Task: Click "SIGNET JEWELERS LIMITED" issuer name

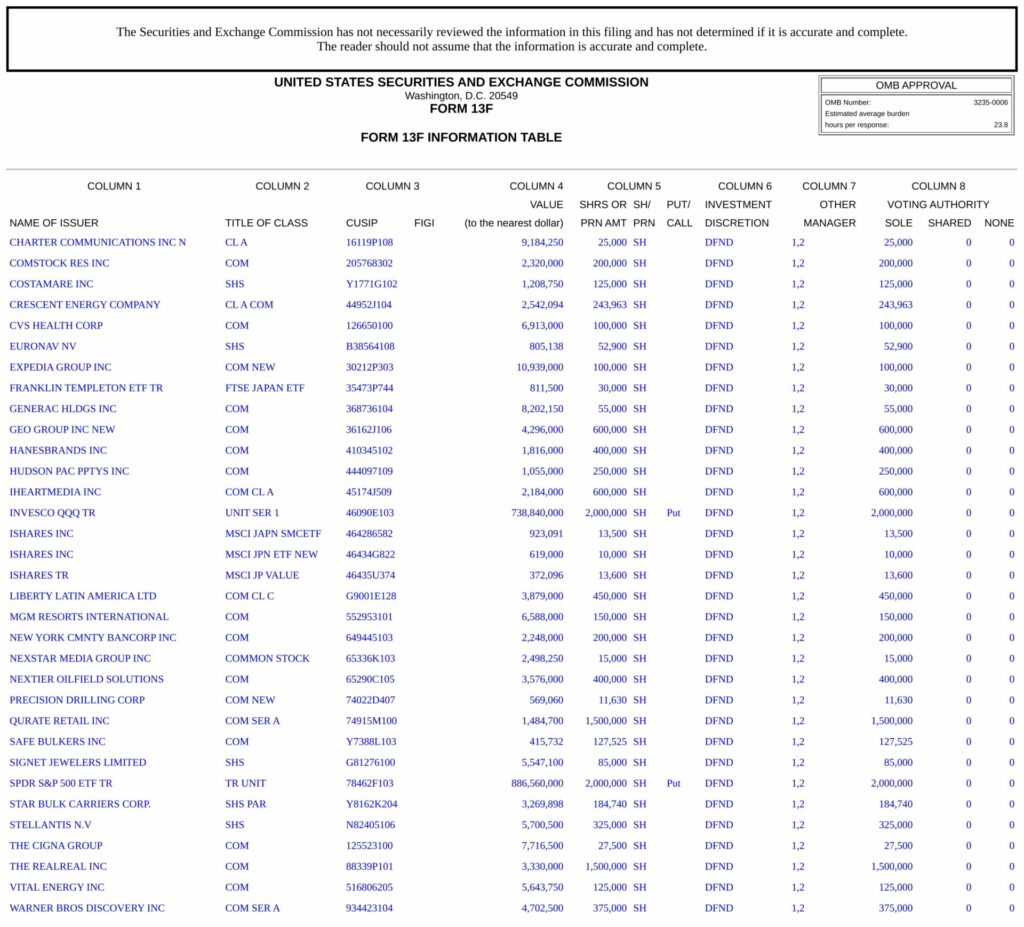Action: (x=78, y=762)
